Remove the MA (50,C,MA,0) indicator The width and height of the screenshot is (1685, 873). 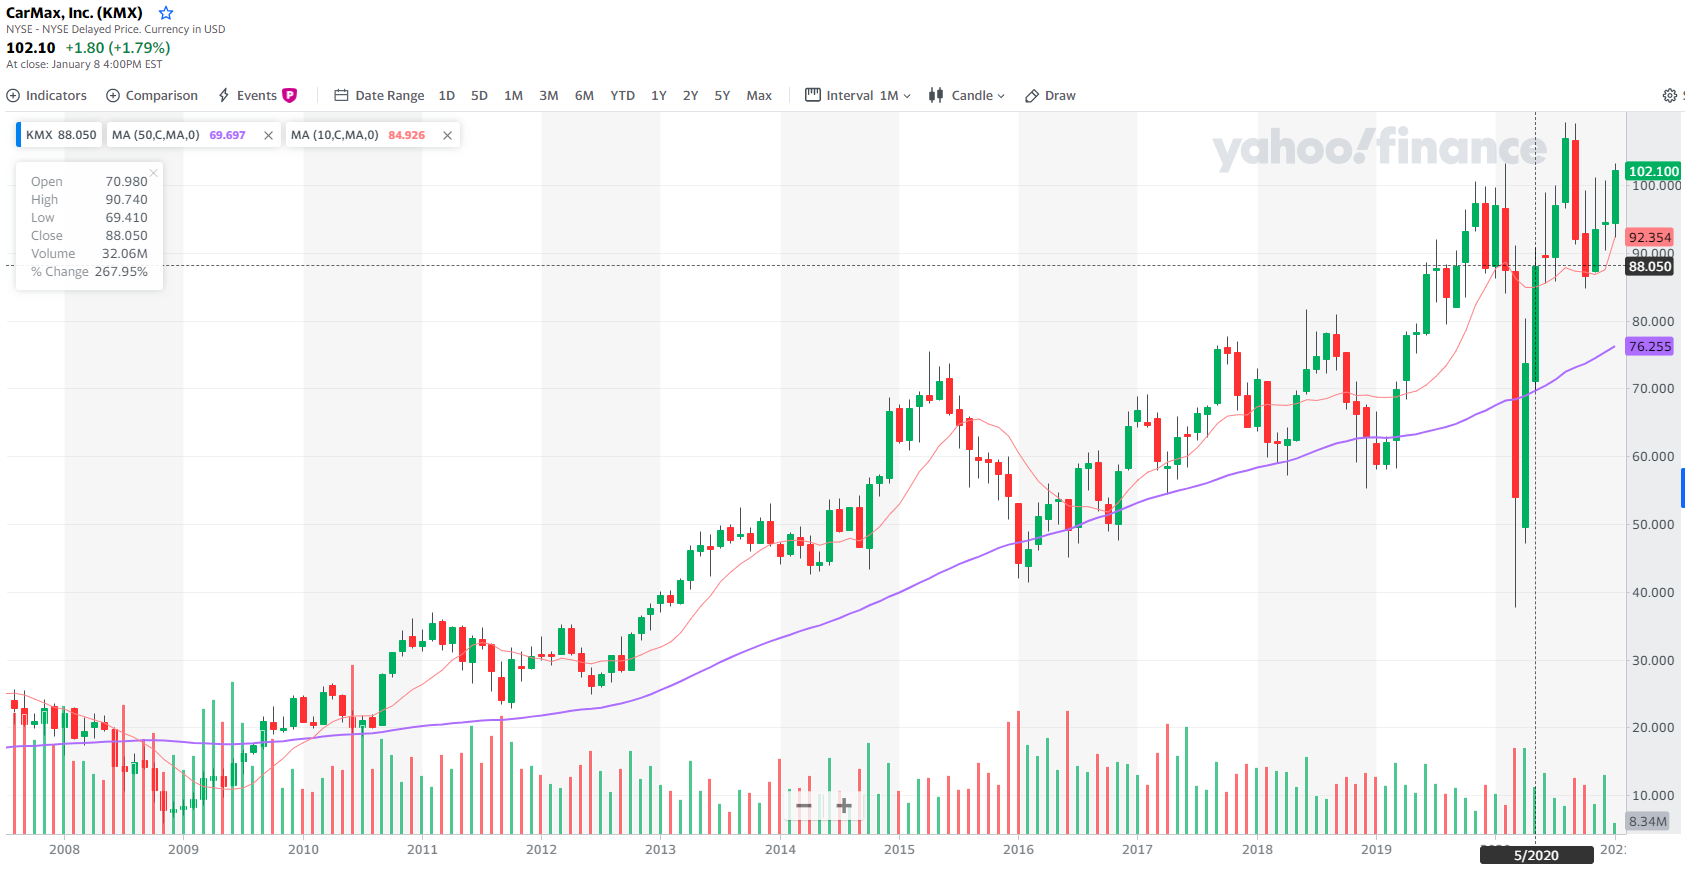pyautogui.click(x=268, y=136)
